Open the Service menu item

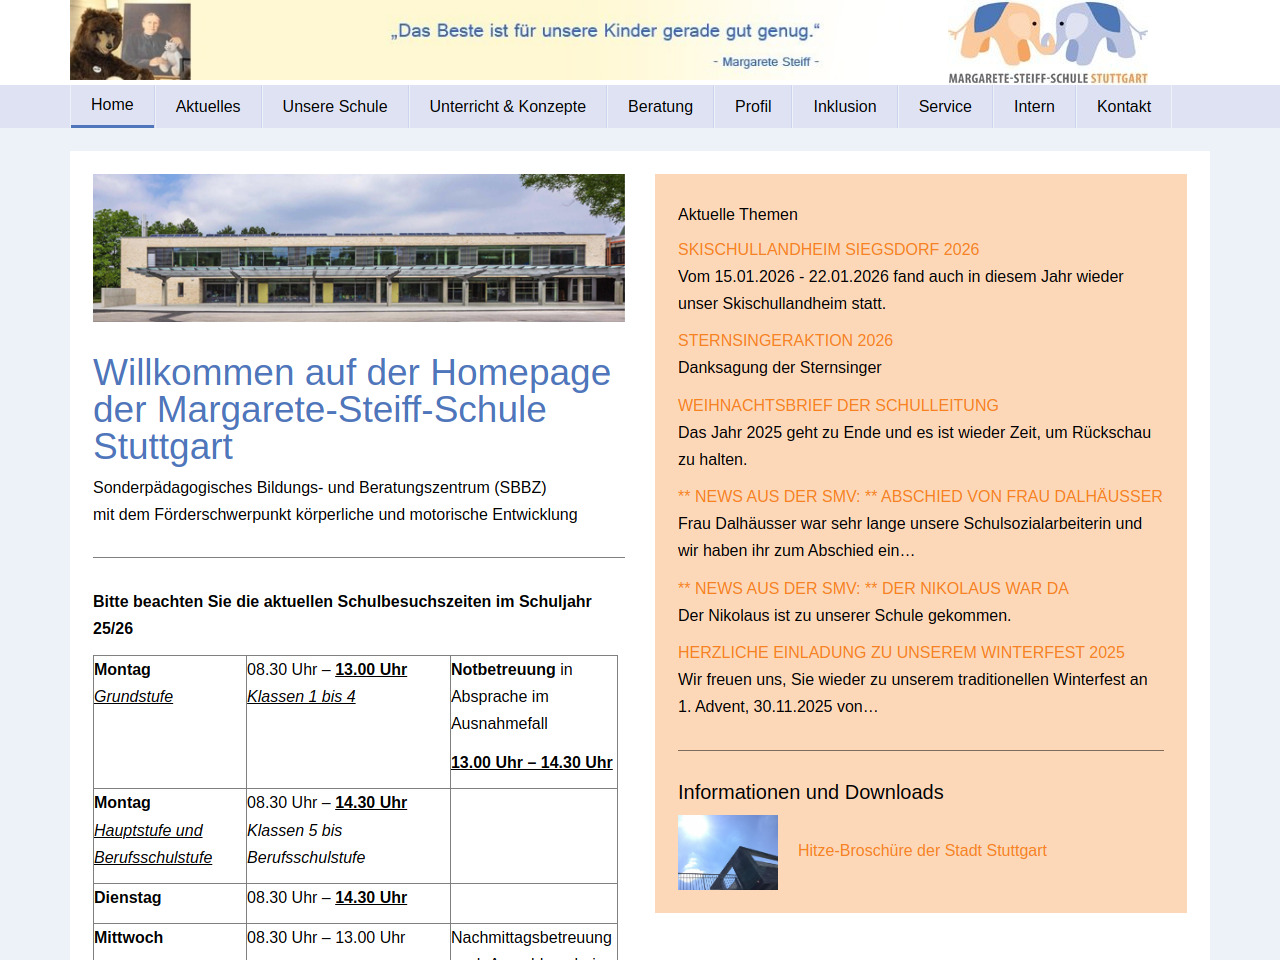point(945,107)
